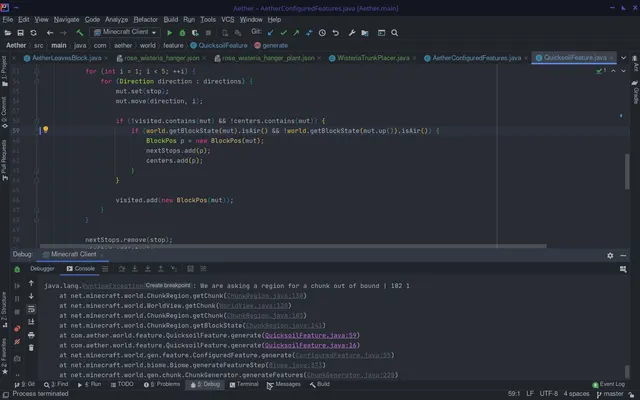
Task: Expand the hidden editor tabs list chevron
Action: pos(623,58)
